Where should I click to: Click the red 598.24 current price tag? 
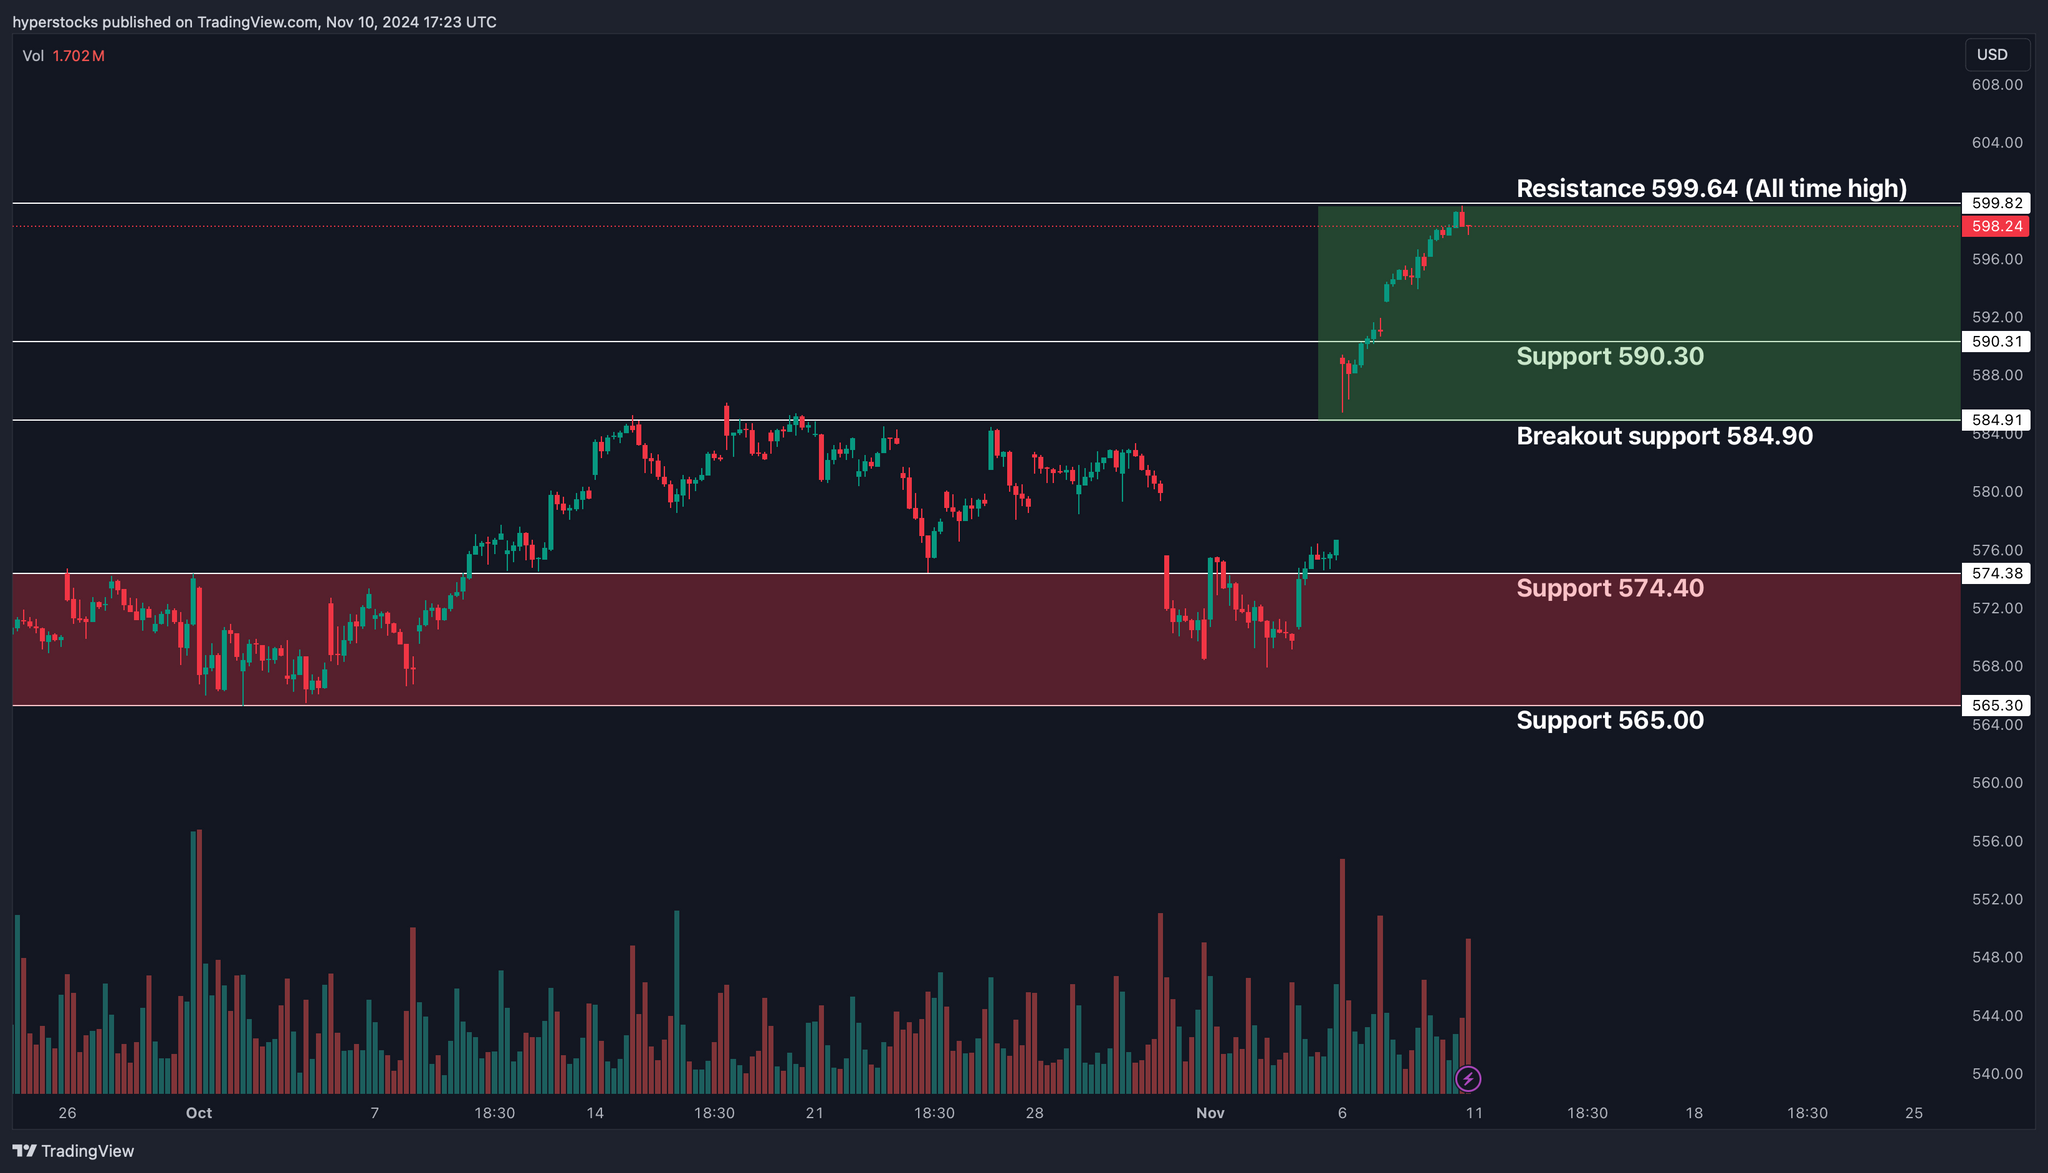pos(1996,227)
